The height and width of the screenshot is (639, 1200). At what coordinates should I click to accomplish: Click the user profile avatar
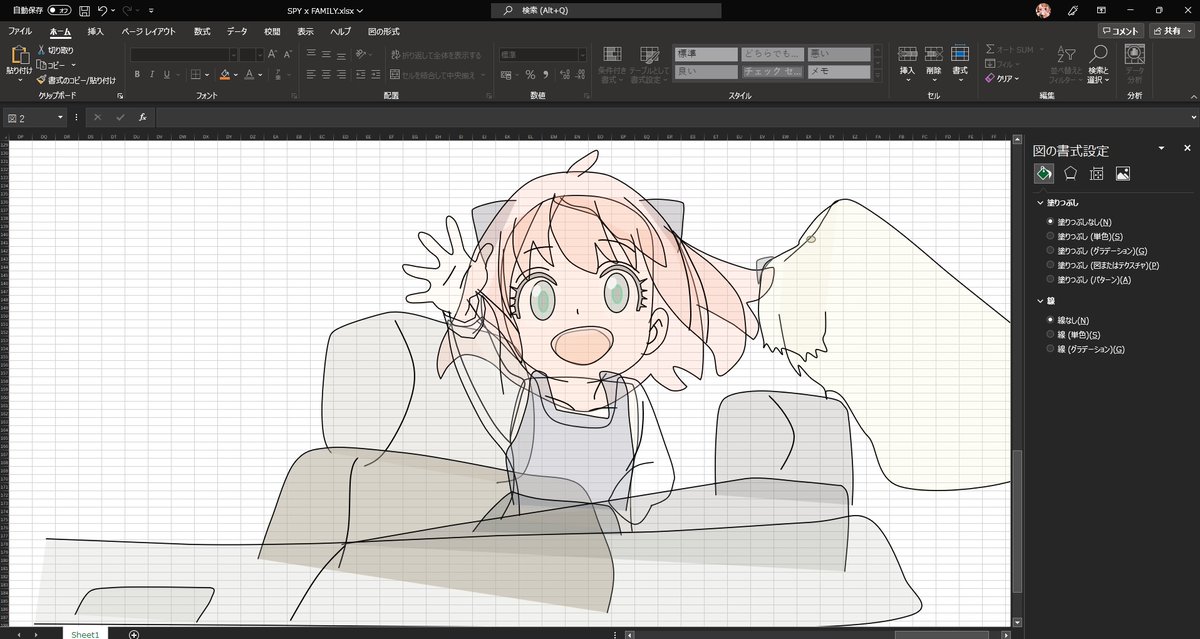click(x=1044, y=10)
